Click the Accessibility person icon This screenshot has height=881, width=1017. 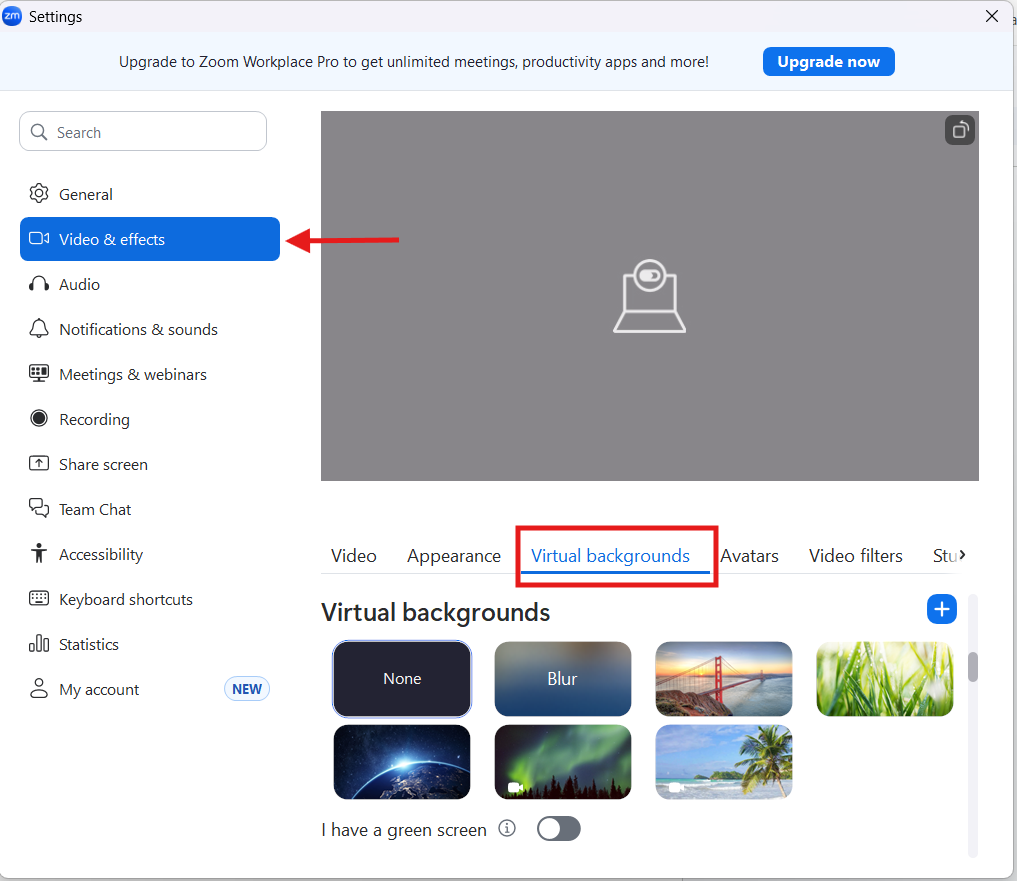coord(39,554)
